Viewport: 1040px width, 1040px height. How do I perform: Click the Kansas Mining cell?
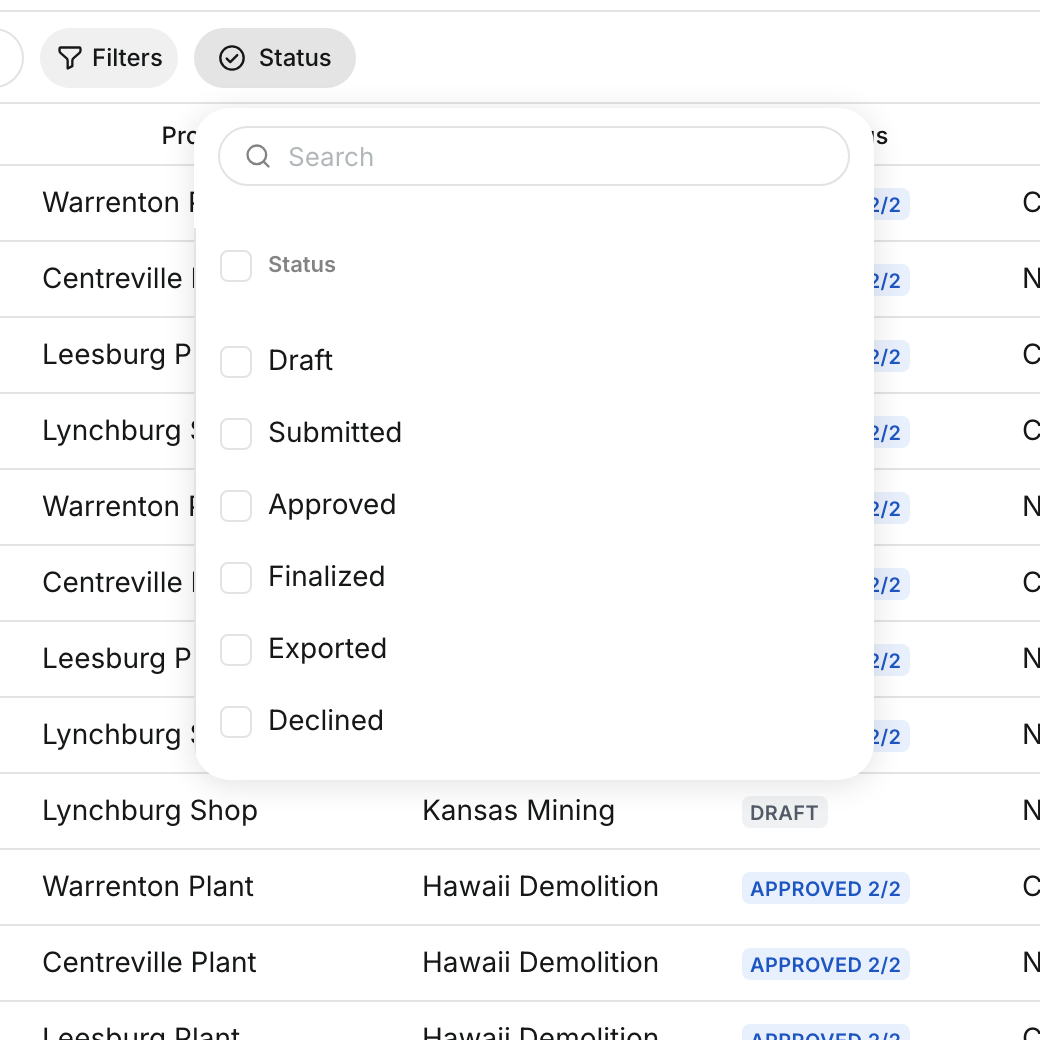click(519, 811)
